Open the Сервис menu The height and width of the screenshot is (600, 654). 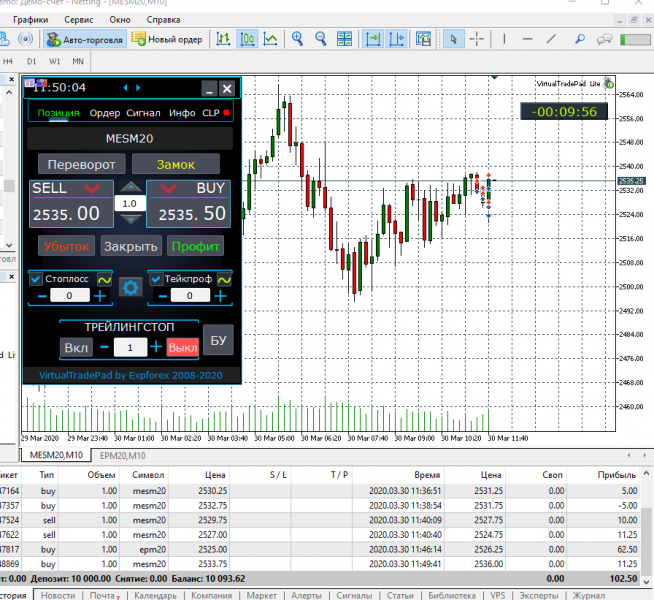[x=78, y=20]
